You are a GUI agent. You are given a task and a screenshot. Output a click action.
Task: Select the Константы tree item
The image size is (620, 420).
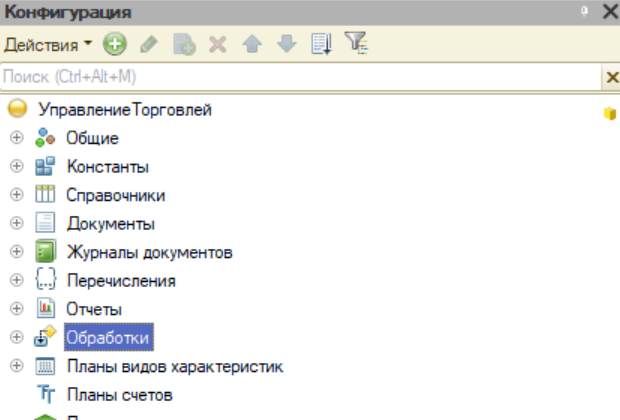tap(108, 166)
